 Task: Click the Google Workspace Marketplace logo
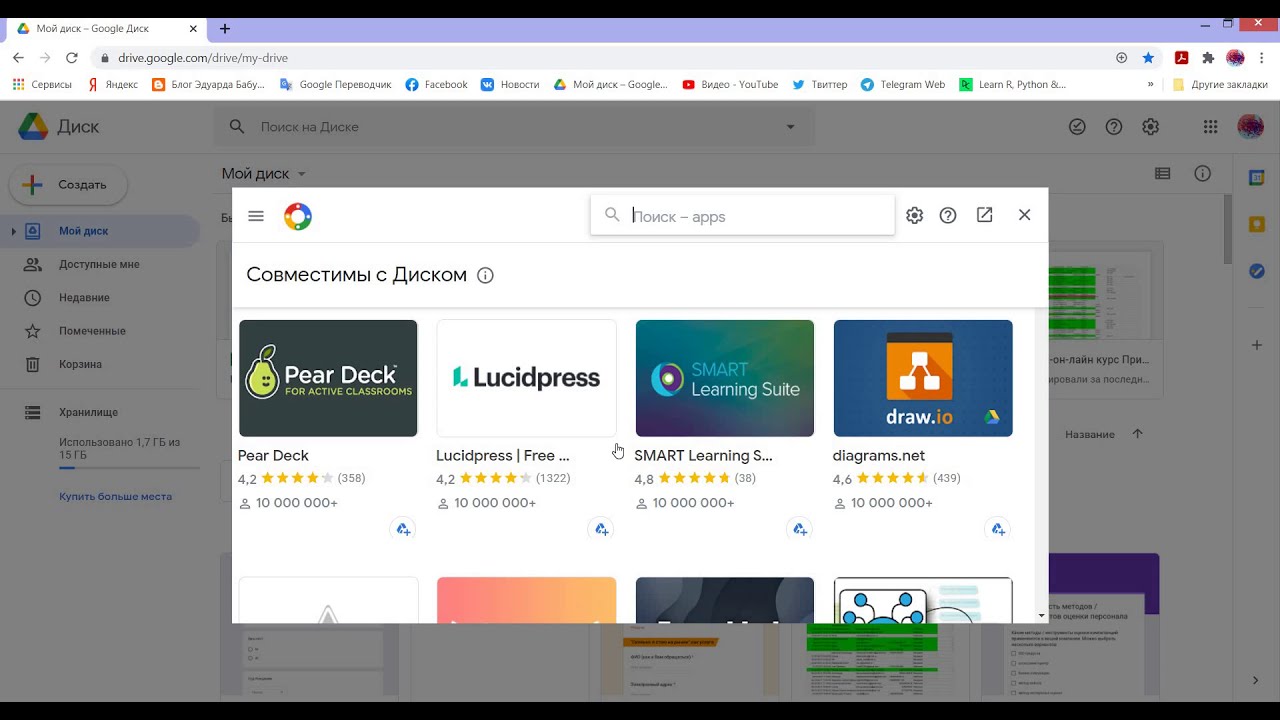tap(298, 216)
